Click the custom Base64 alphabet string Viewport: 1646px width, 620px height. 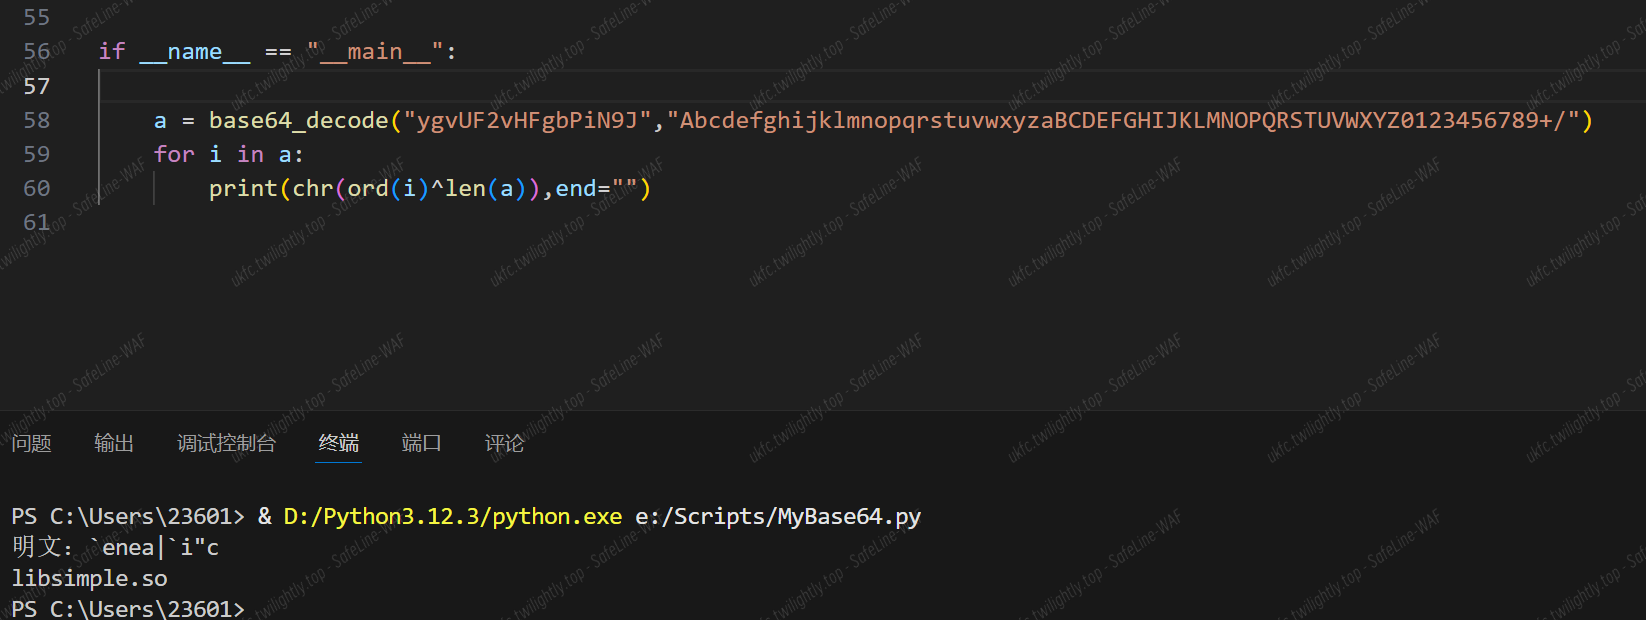pyautogui.click(x=1123, y=120)
